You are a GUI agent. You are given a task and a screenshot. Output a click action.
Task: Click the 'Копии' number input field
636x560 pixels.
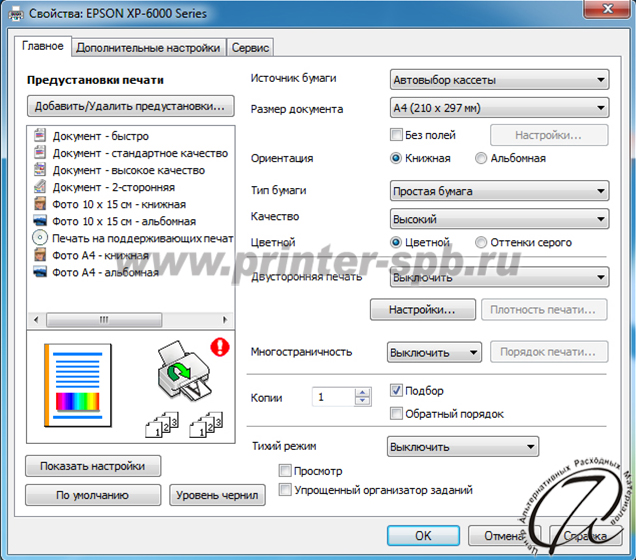333,397
